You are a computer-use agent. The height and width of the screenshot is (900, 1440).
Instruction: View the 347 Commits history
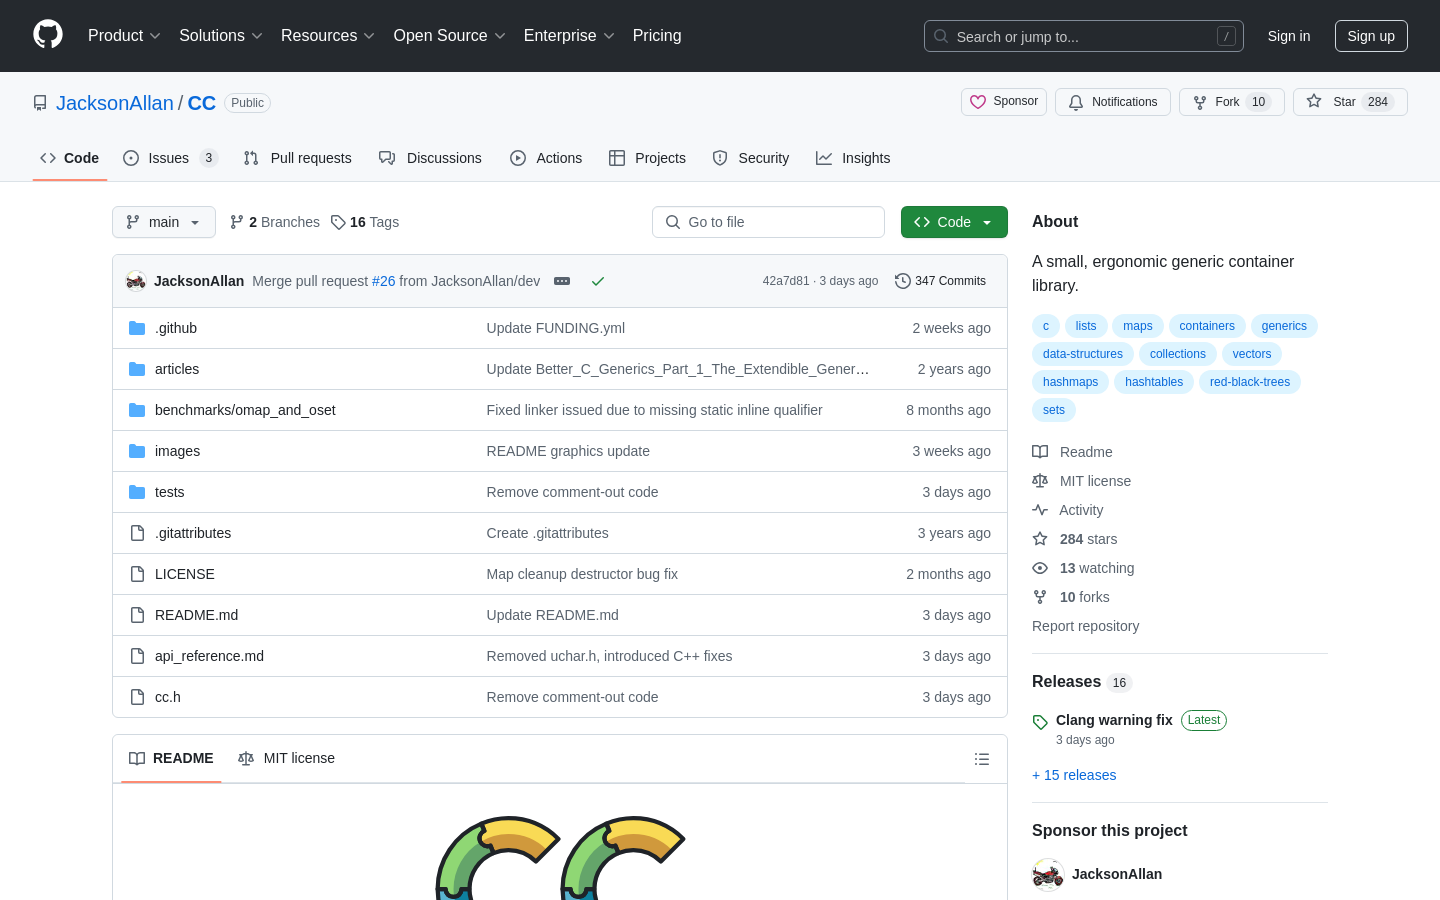click(x=940, y=281)
